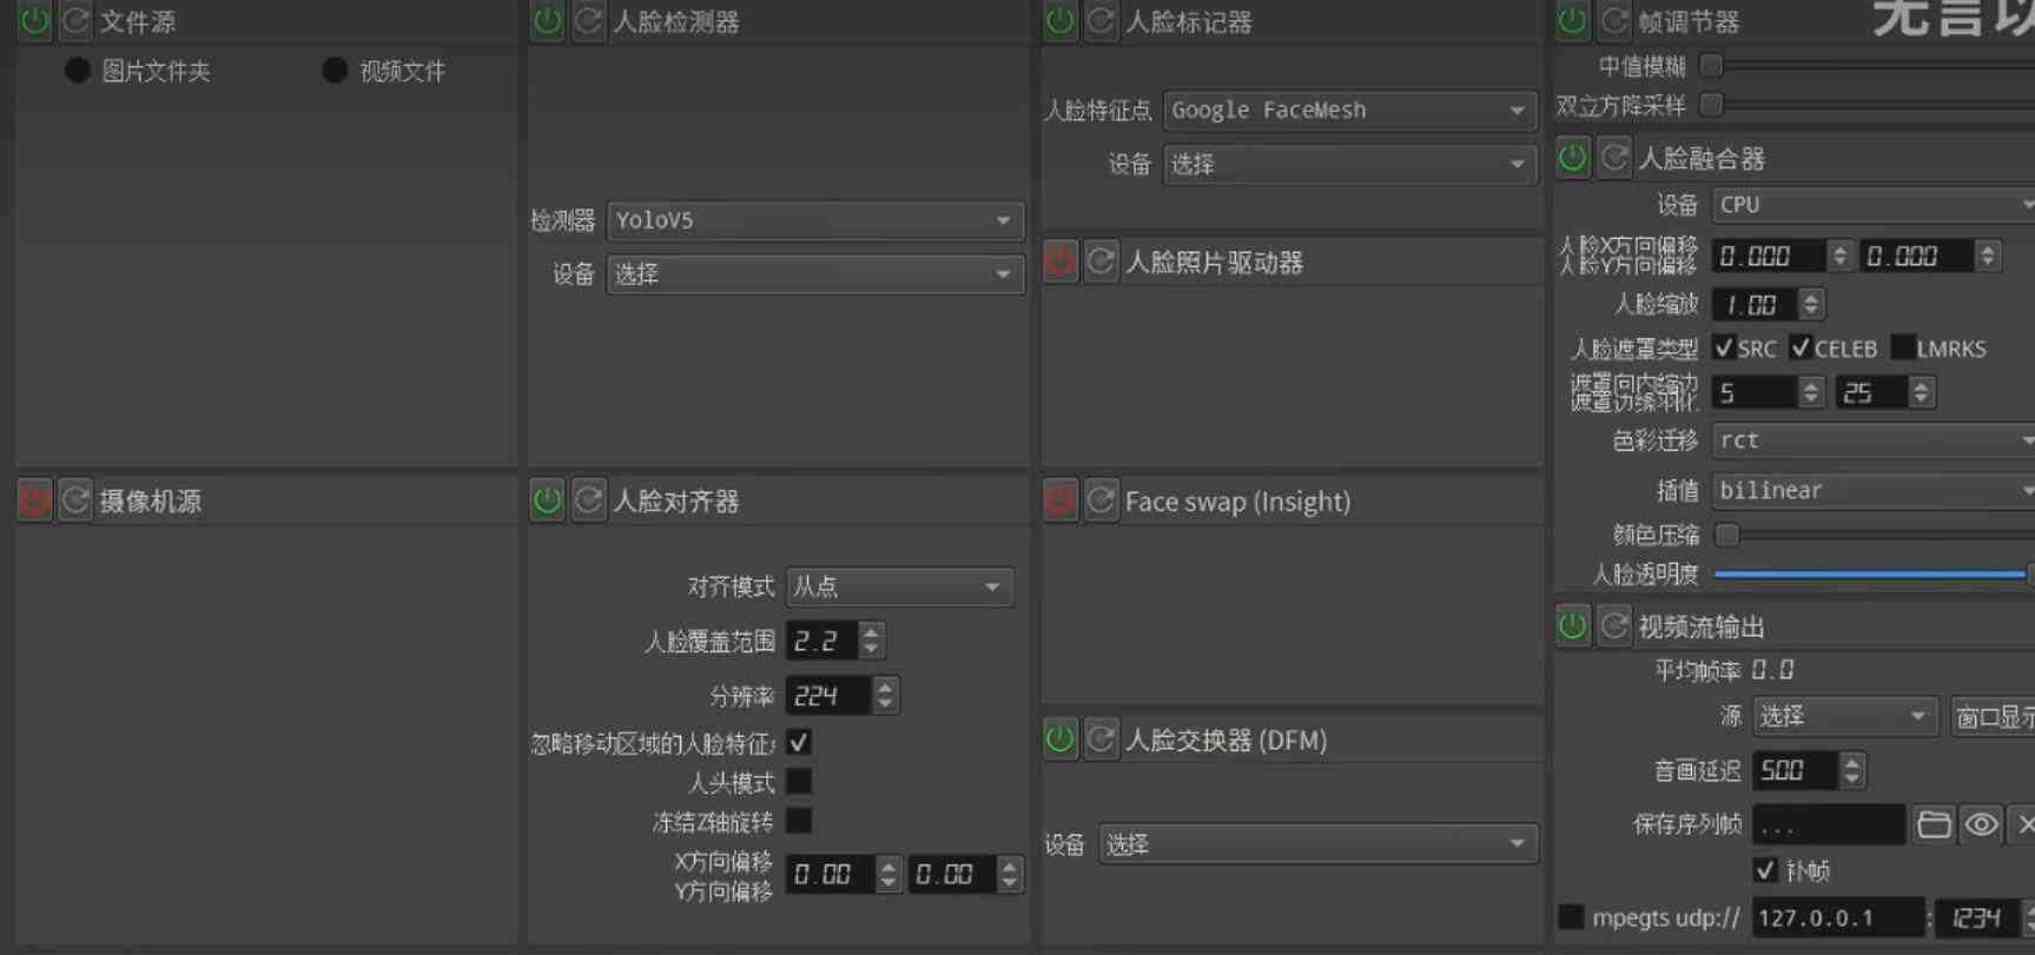Reset the 人脸检测器 module settings

(588, 21)
